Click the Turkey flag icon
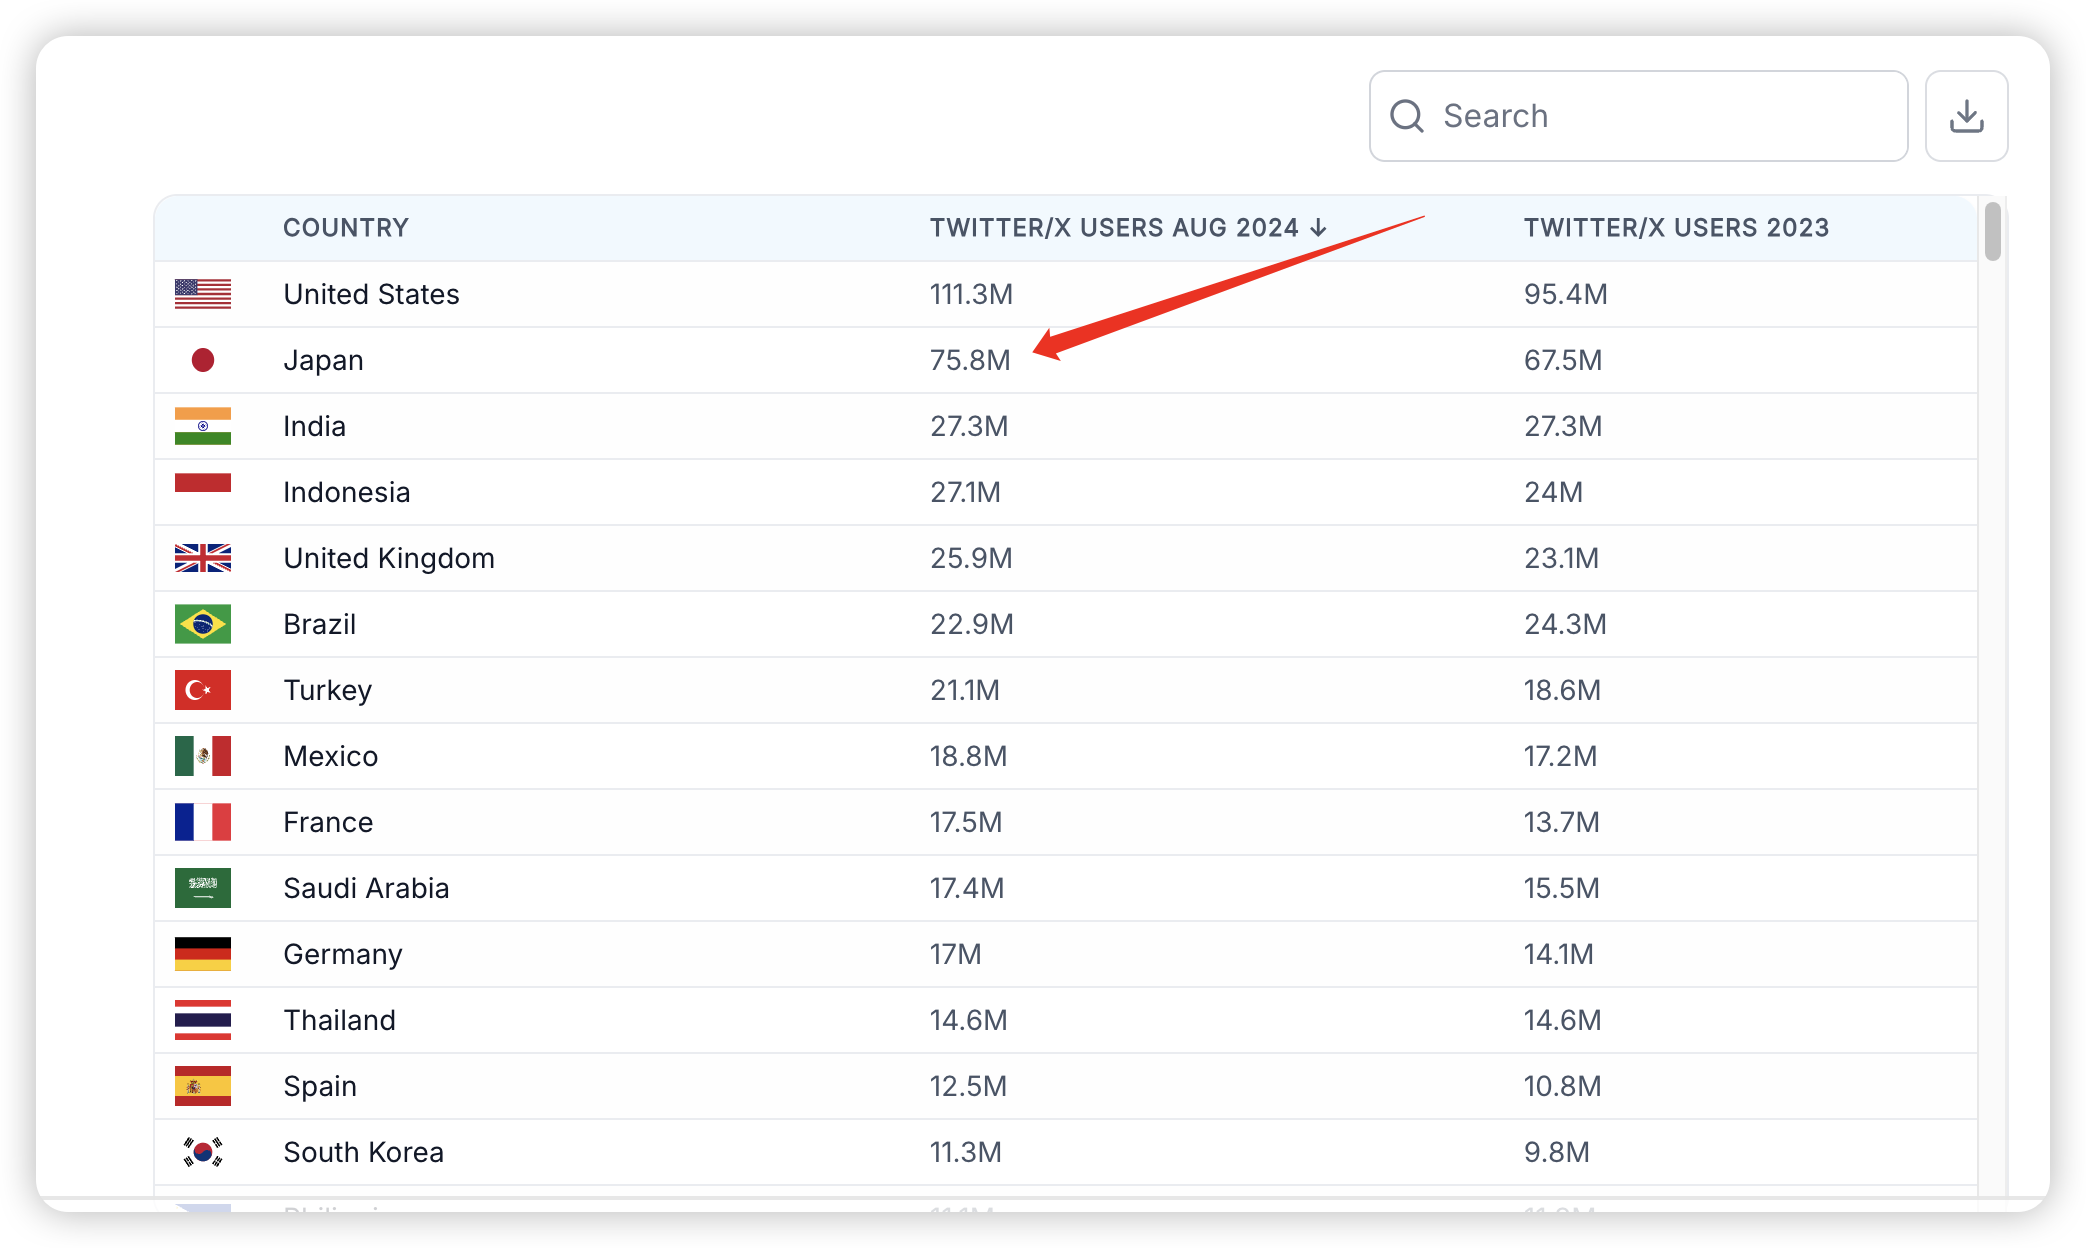 (203, 690)
